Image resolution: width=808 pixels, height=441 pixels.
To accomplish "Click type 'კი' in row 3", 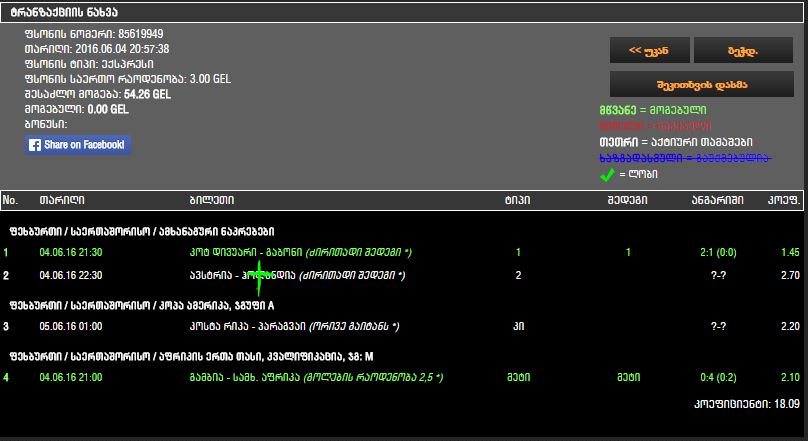I will (518, 326).
